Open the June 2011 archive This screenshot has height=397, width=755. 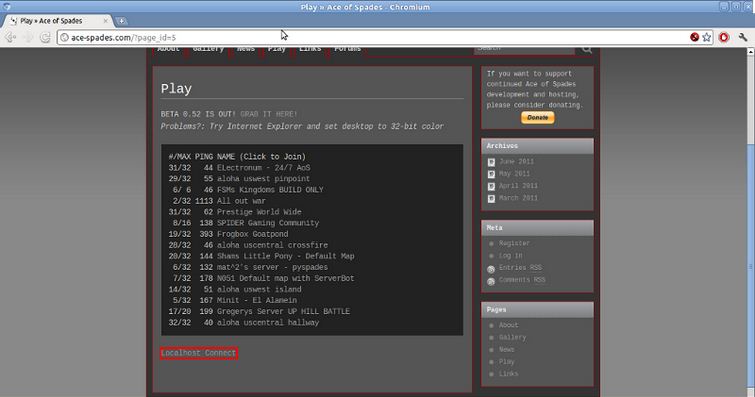[x=516, y=162]
